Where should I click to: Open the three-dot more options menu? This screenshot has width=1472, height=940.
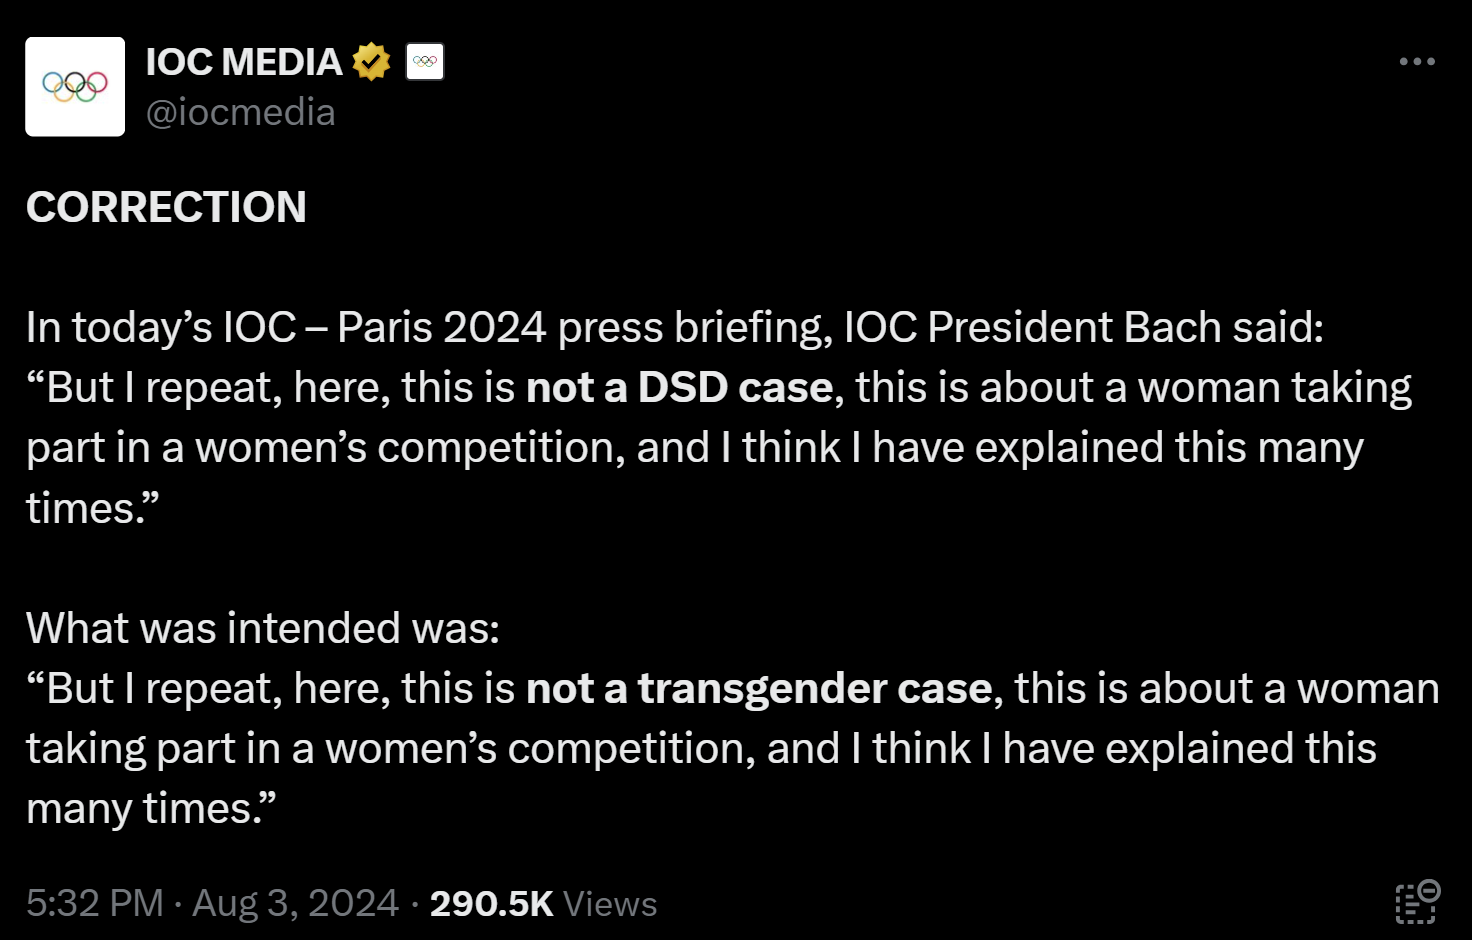[x=1417, y=62]
